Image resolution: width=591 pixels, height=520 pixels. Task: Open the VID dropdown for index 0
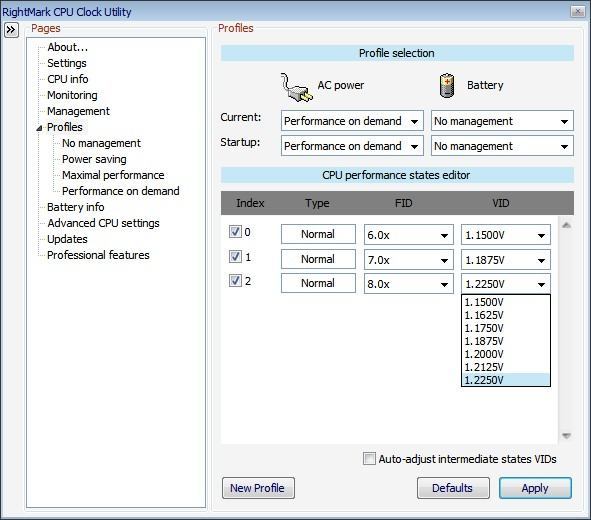(505, 235)
